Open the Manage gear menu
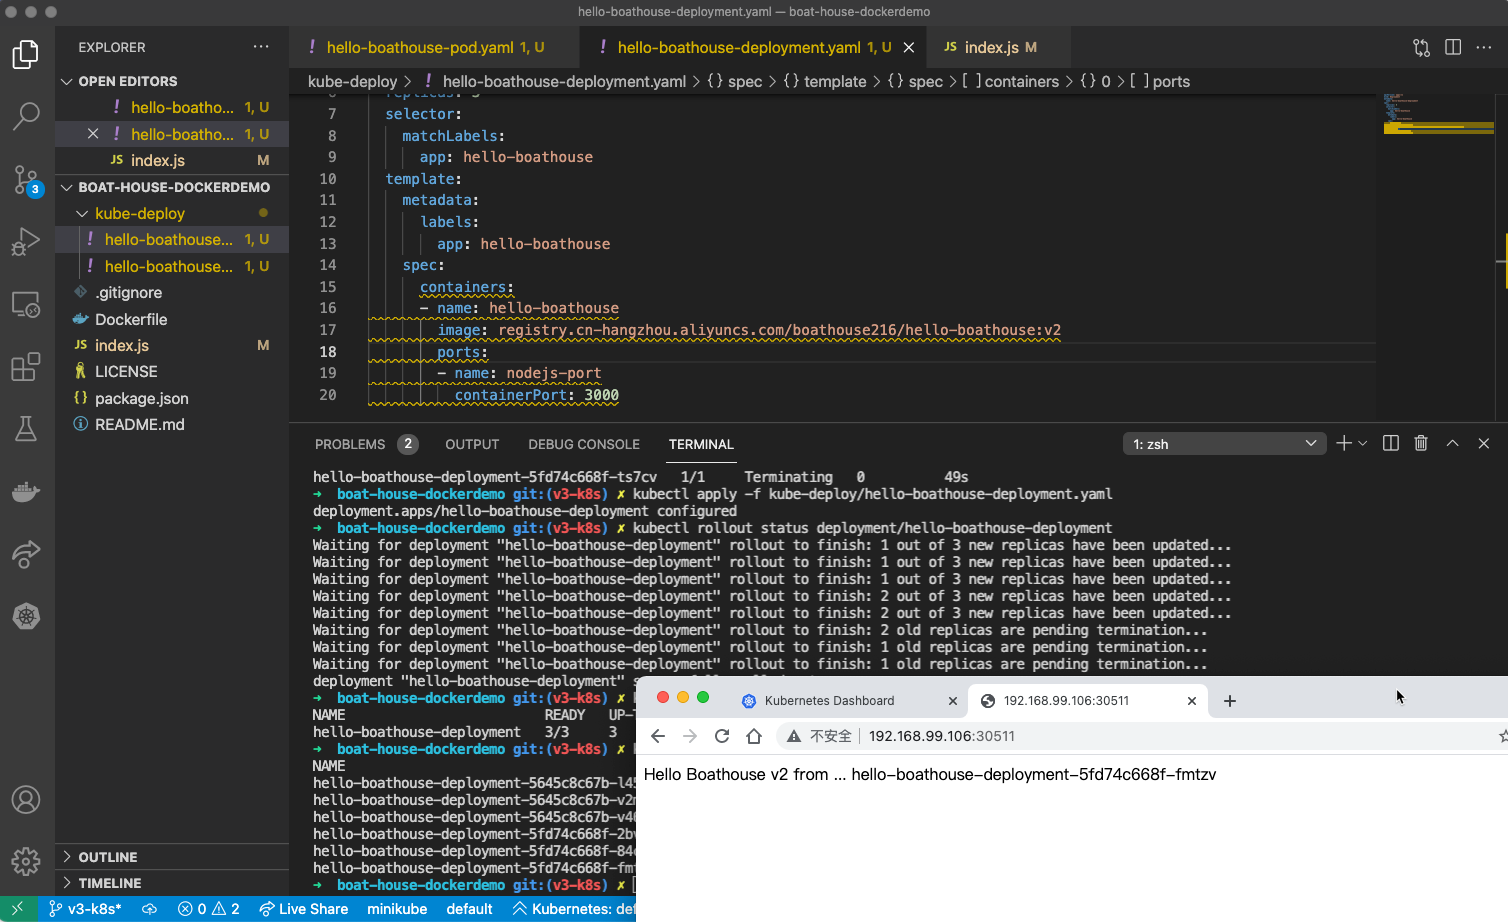 (x=26, y=860)
